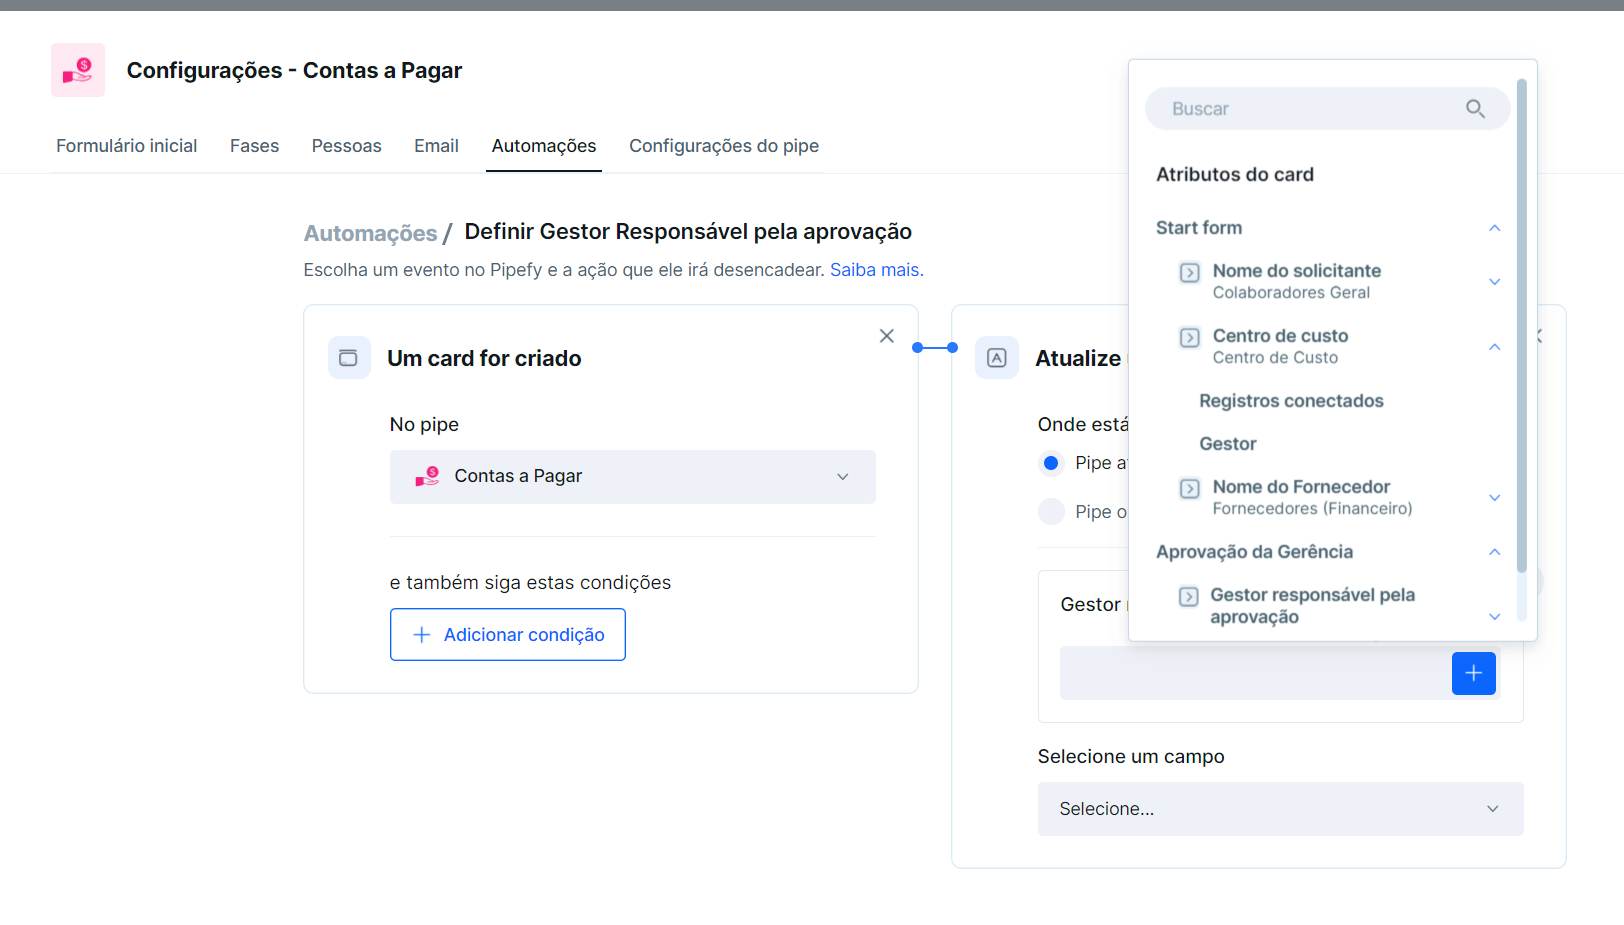This screenshot has height=925, width=1624.
Task: Open the Contas a Pagar pipe dropdown
Action: (633, 477)
